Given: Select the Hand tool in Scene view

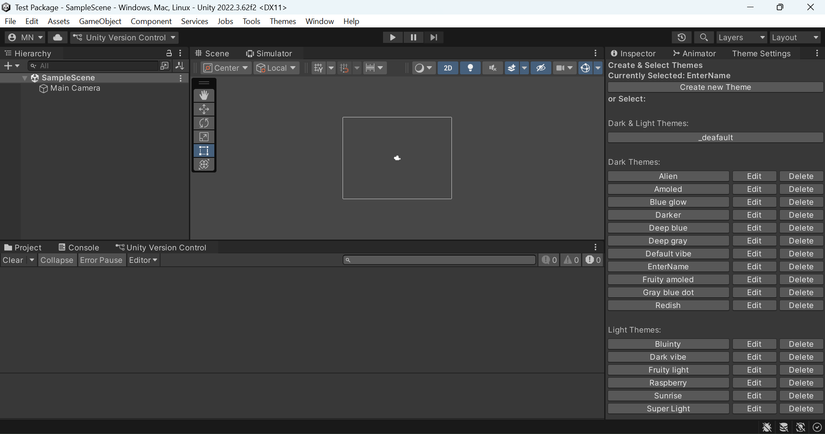Looking at the screenshot, I should [204, 95].
